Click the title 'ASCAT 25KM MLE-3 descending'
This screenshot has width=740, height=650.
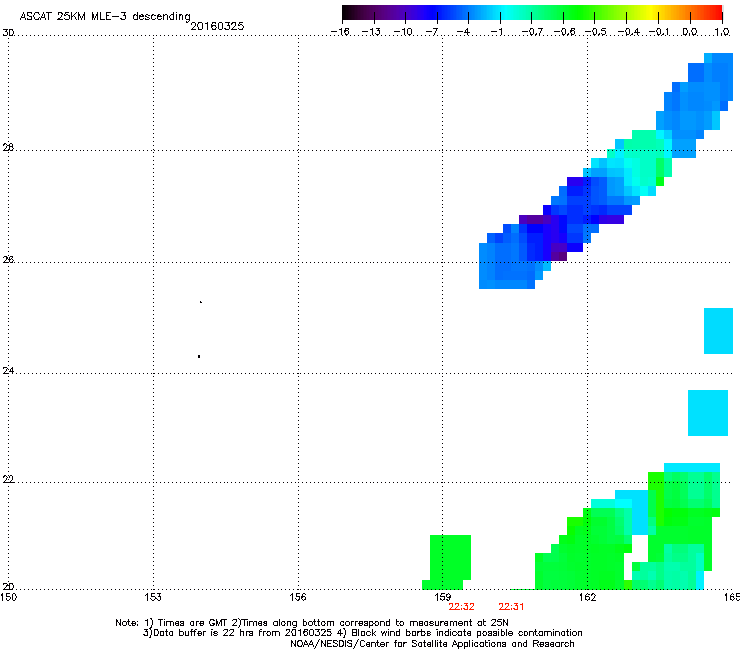coord(105,16)
